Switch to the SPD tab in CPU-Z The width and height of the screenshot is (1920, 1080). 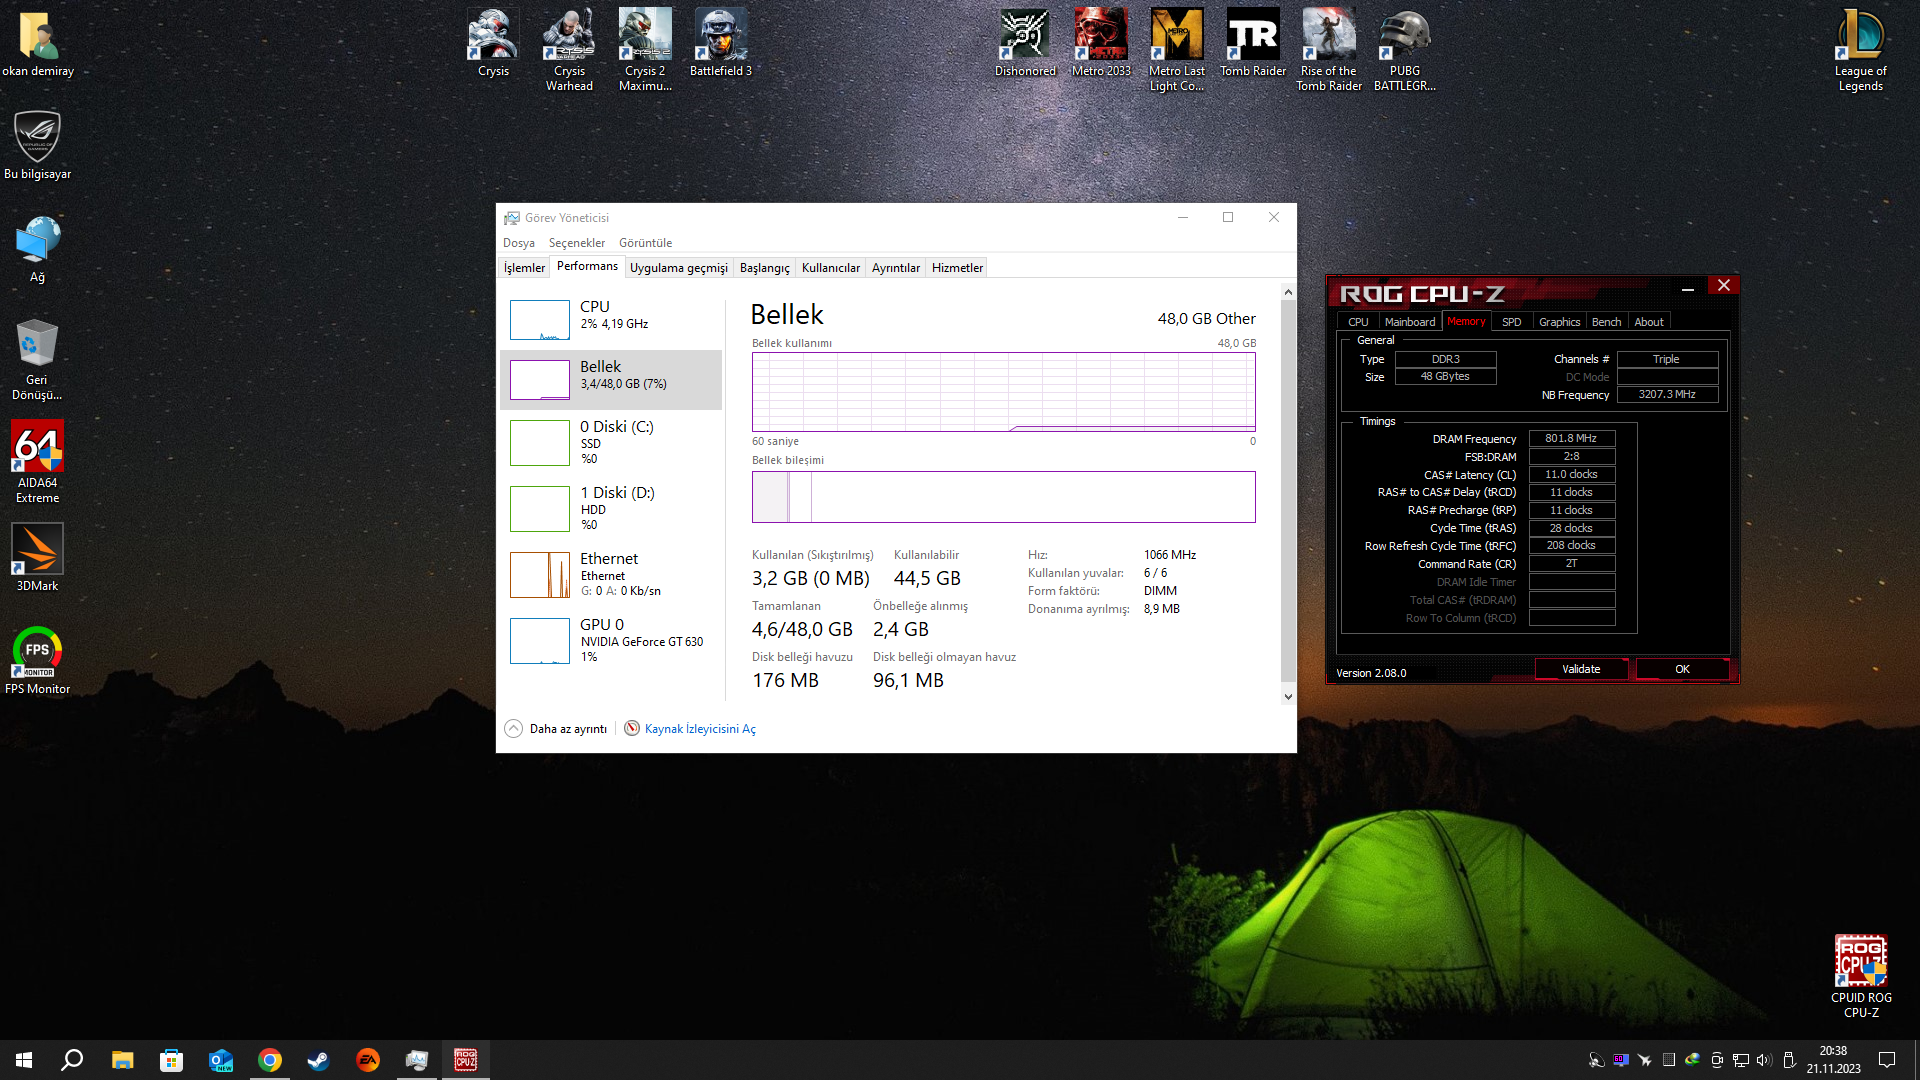click(1511, 322)
